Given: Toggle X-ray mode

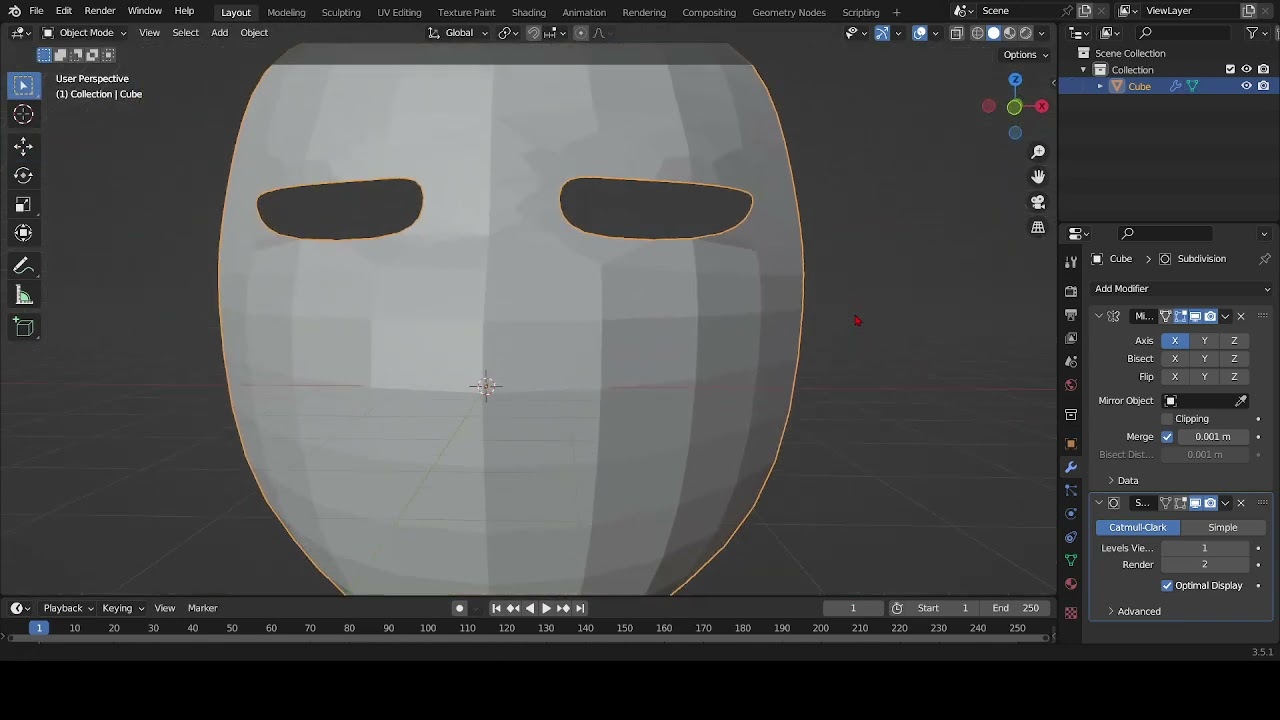Looking at the screenshot, I should [x=956, y=33].
